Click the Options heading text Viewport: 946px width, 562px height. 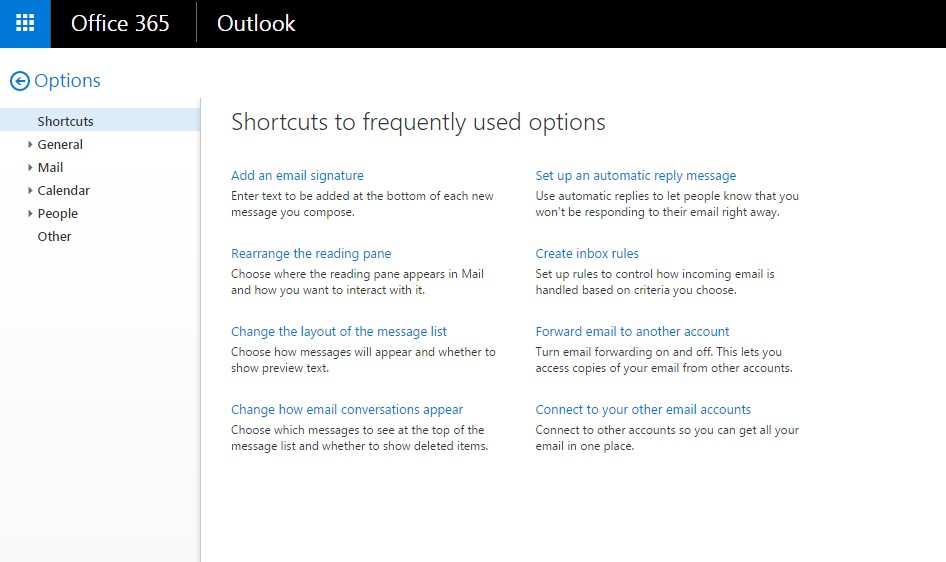pos(67,81)
